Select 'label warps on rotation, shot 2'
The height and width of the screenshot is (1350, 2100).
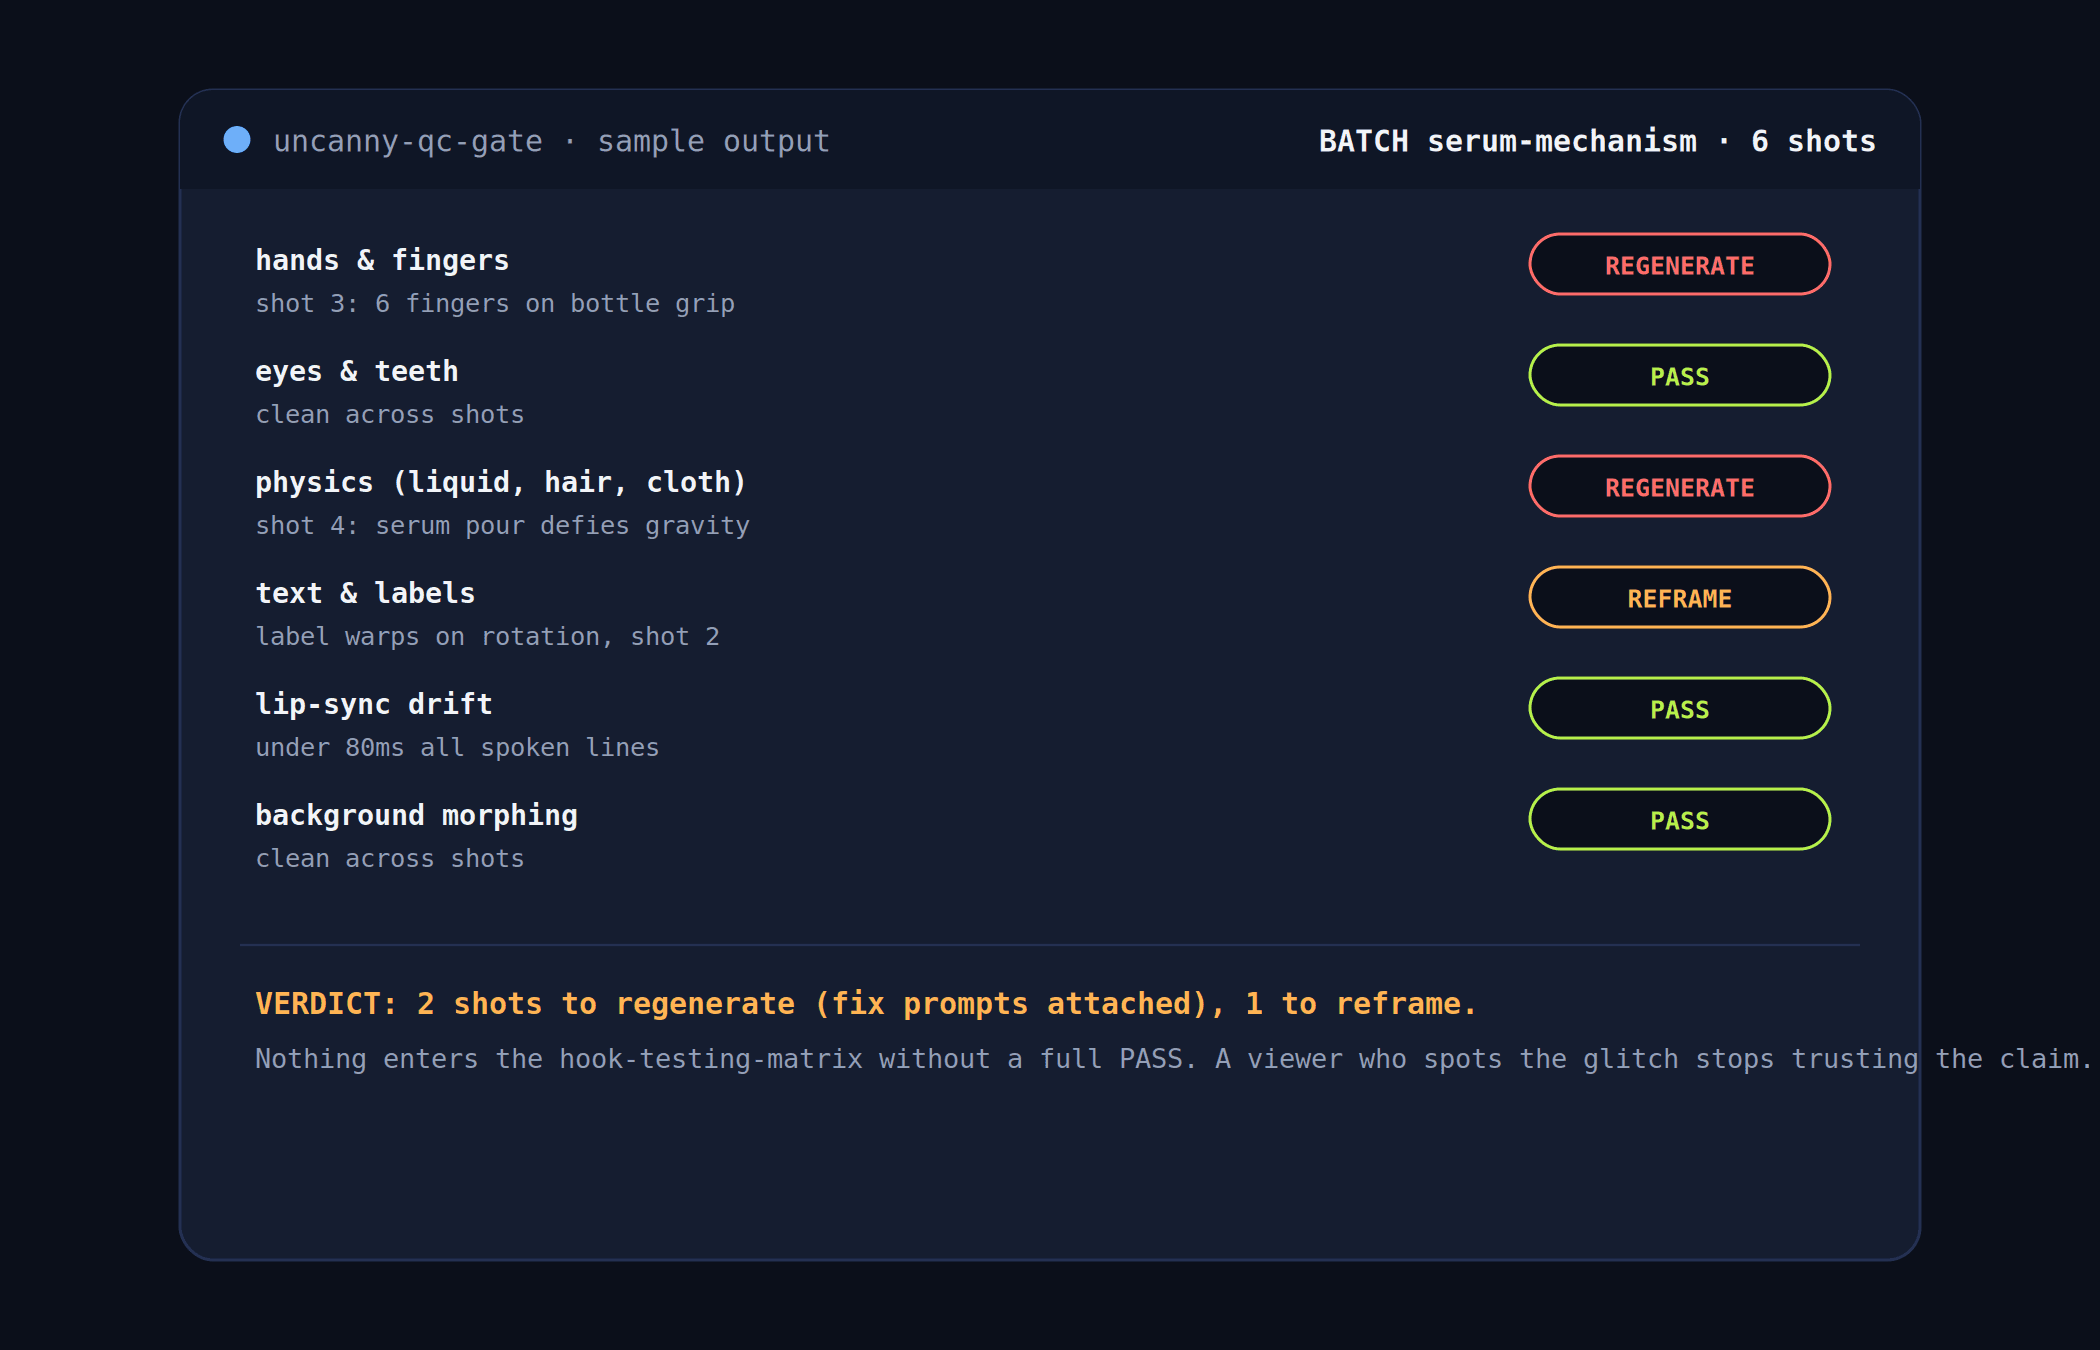coord(487,636)
